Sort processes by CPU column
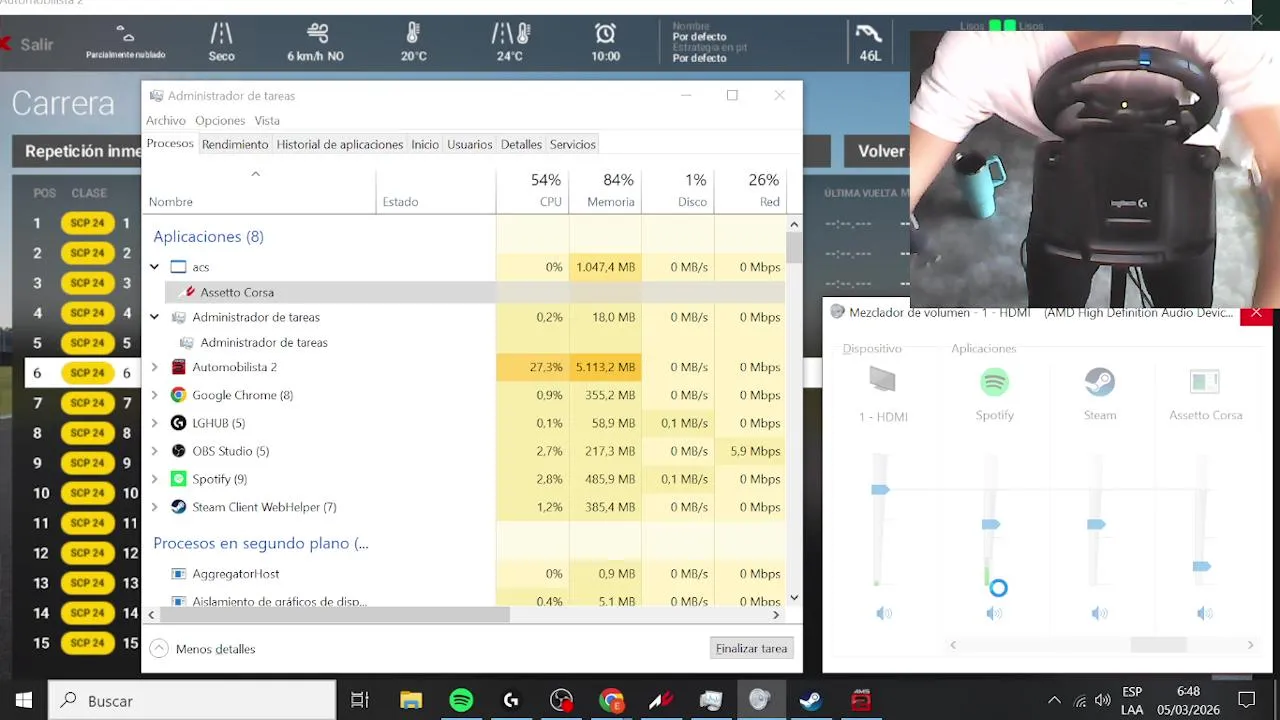Image resolution: width=1280 pixels, height=720 pixels. click(x=533, y=190)
